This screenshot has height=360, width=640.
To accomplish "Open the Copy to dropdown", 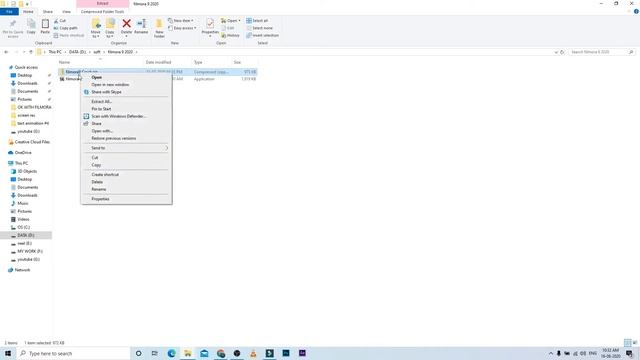I will [110, 34].
